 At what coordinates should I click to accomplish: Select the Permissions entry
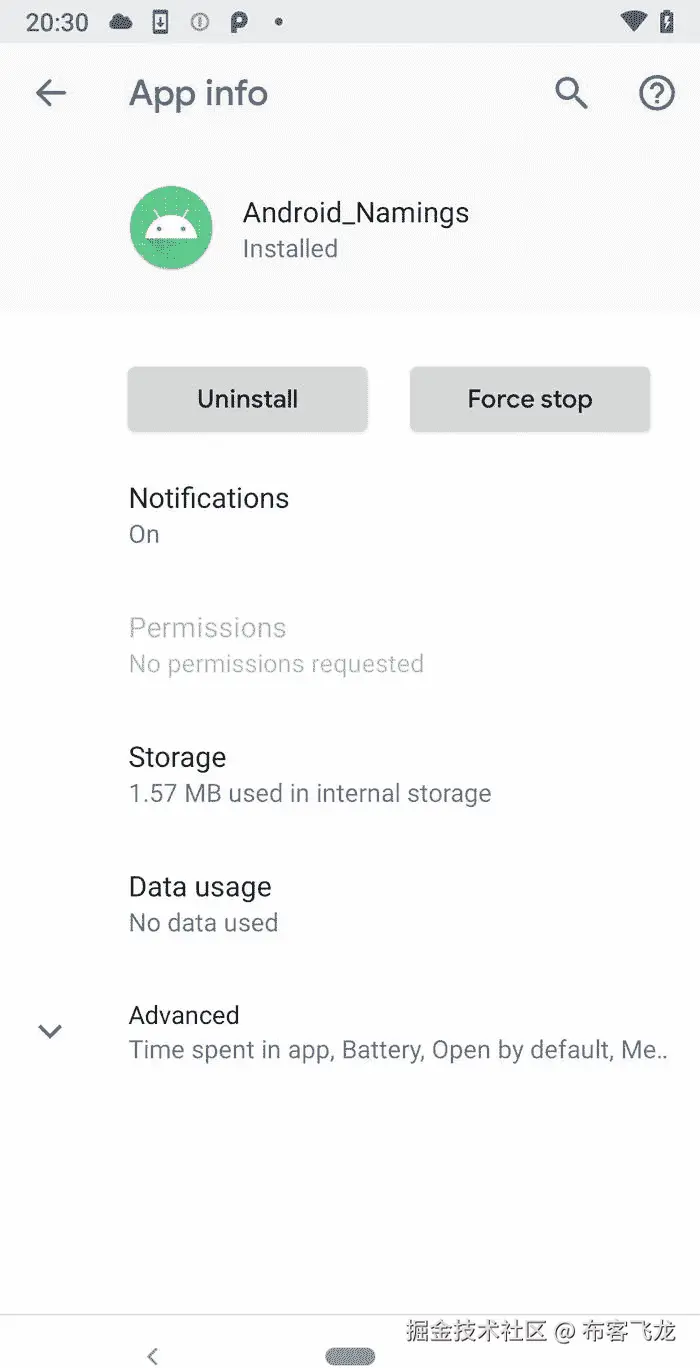276,645
